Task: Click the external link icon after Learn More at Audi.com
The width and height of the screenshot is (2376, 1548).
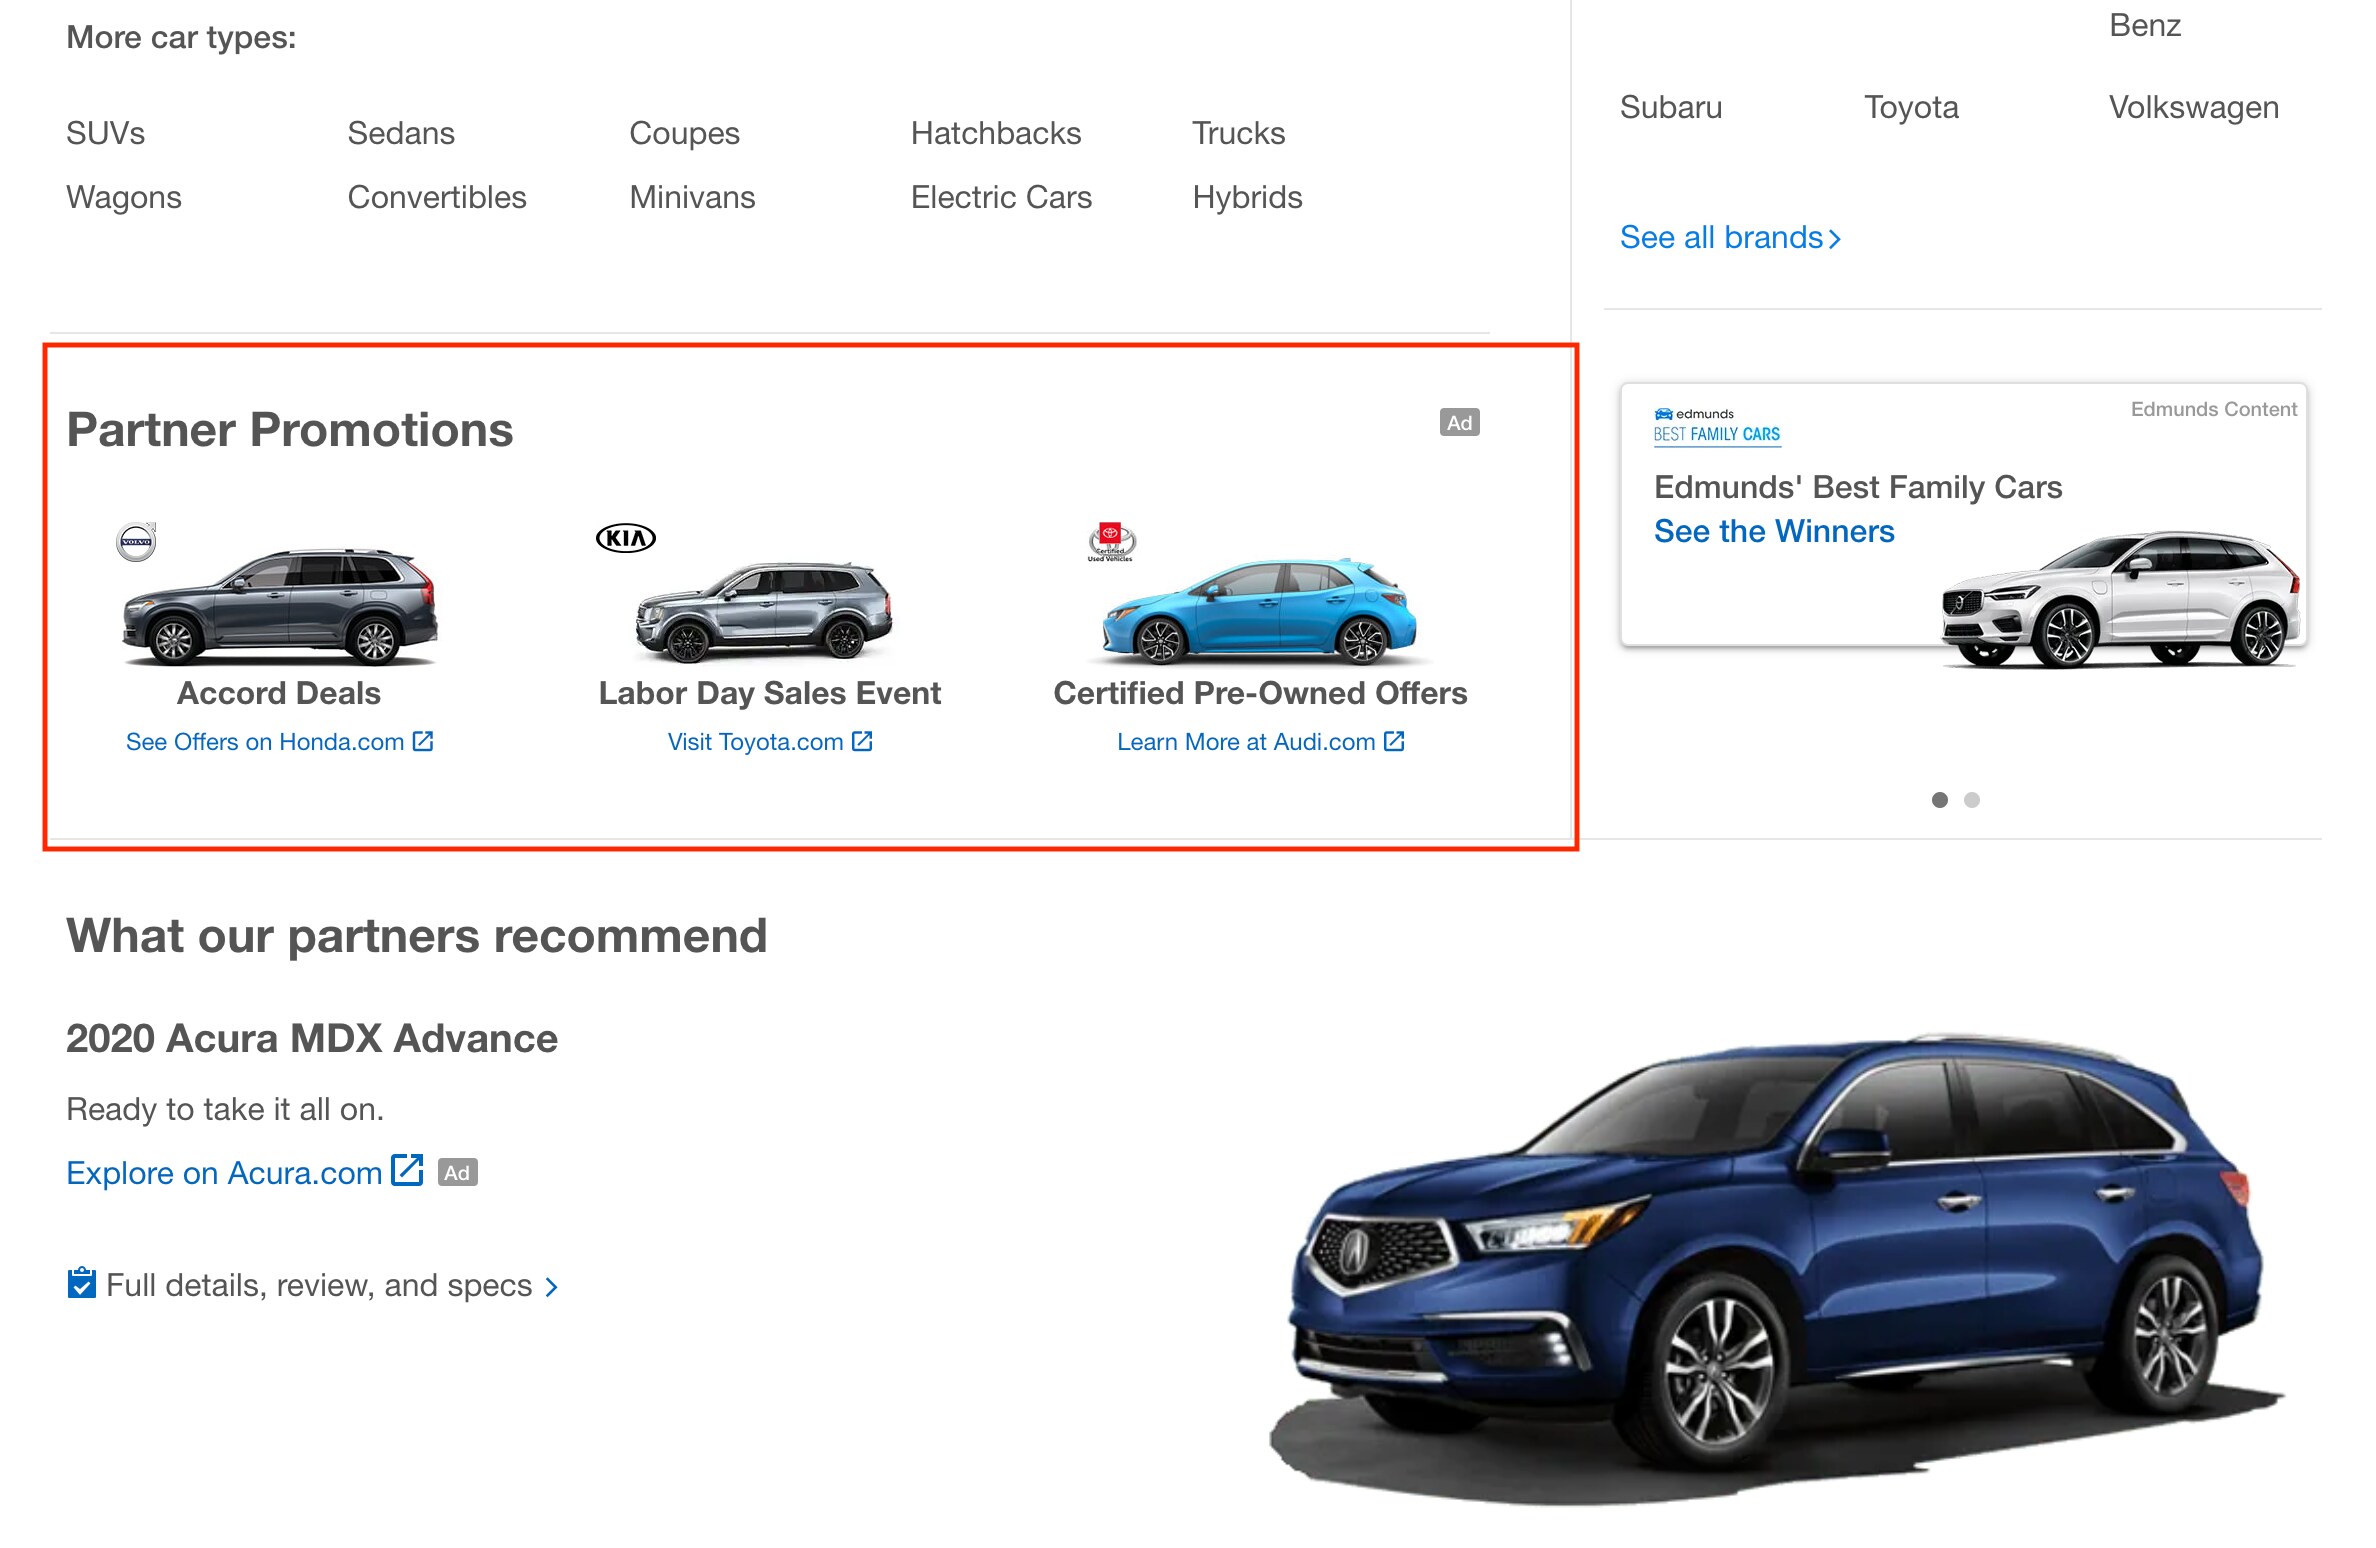Action: point(1394,741)
